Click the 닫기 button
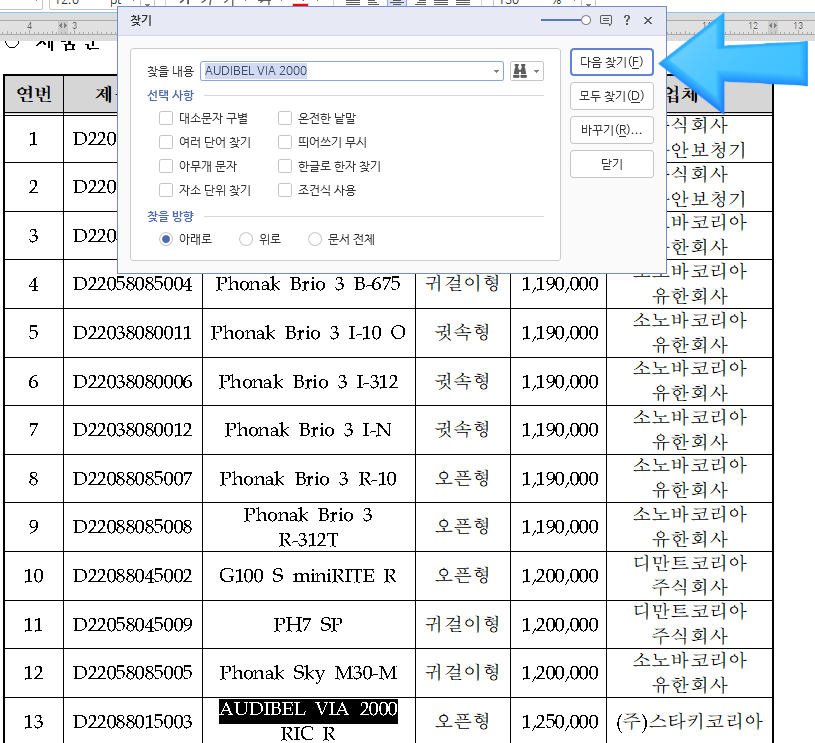Viewport: 815px width, 743px height. (611, 164)
